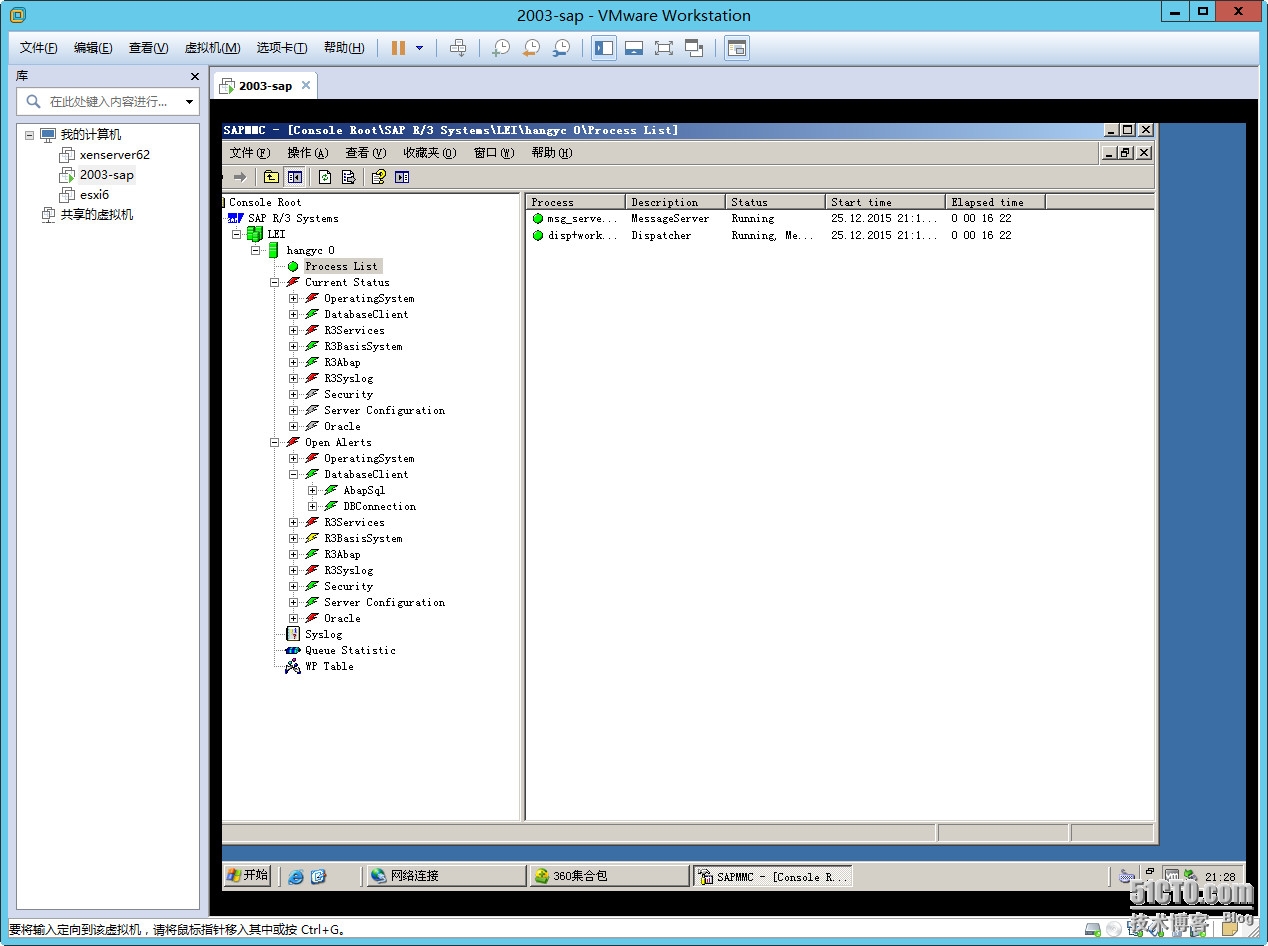Select 共享的虚拟机 in the library
The image size is (1268, 946).
(96, 215)
